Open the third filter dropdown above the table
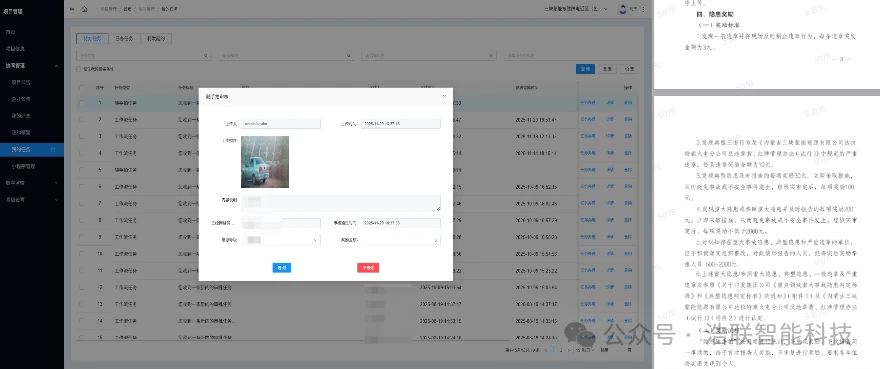The height and width of the screenshot is (369, 880). (x=429, y=56)
